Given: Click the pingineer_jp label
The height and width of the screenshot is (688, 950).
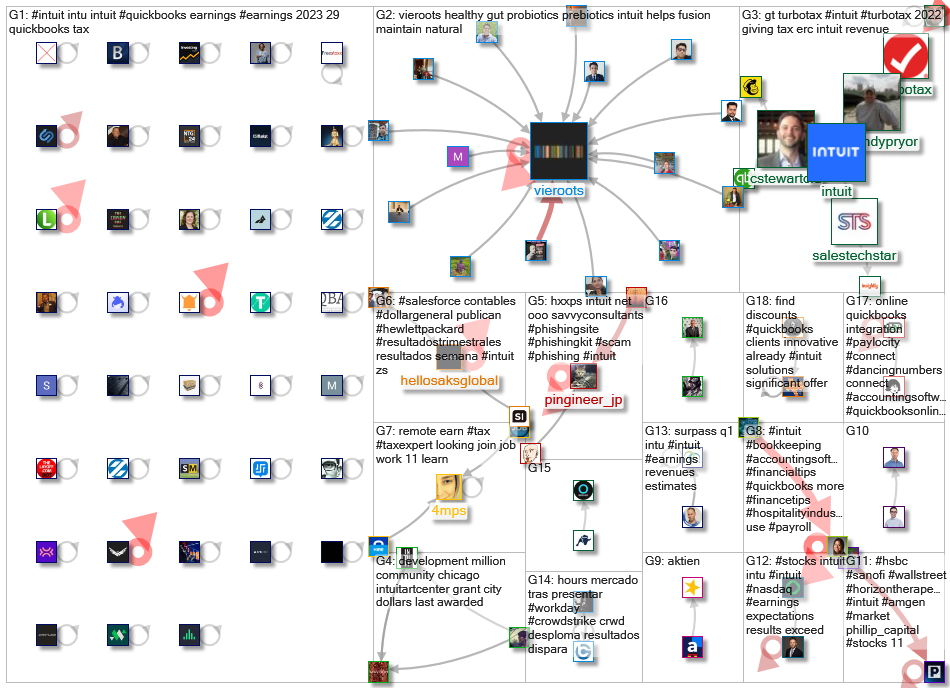Looking at the screenshot, I should coord(583,400).
